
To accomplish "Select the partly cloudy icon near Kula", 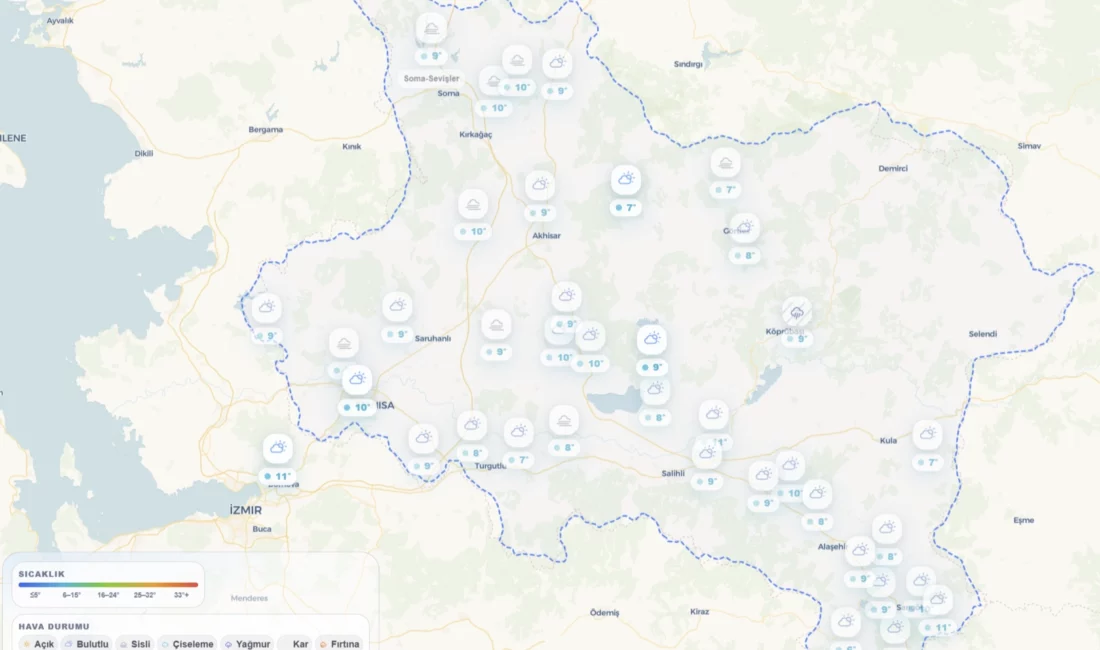I will tap(928, 434).
